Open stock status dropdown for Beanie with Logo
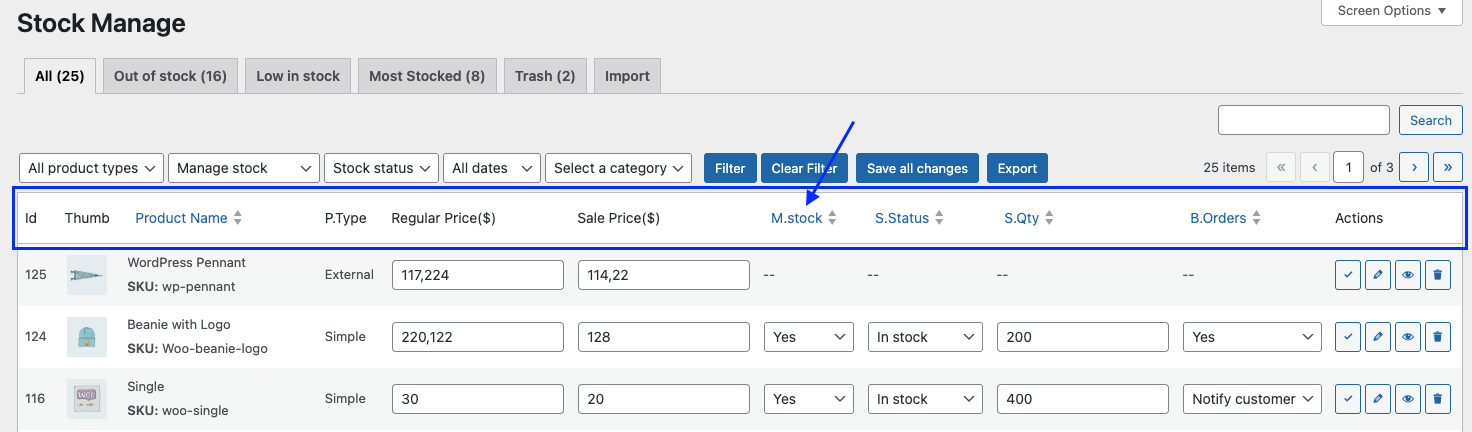Image resolution: width=1472 pixels, height=432 pixels. (x=925, y=337)
